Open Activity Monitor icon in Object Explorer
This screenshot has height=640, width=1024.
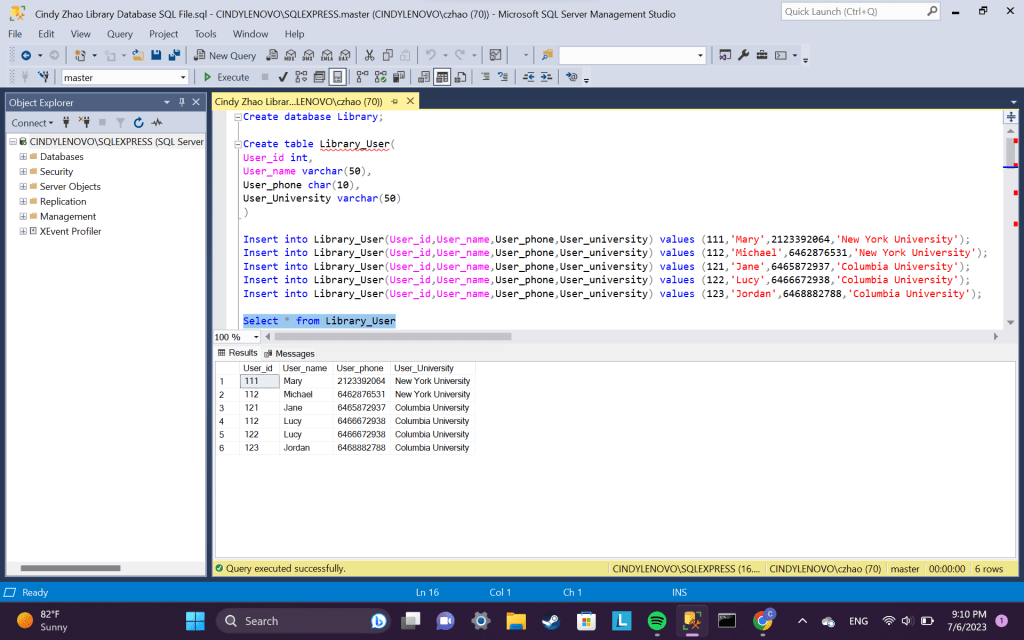(x=157, y=123)
